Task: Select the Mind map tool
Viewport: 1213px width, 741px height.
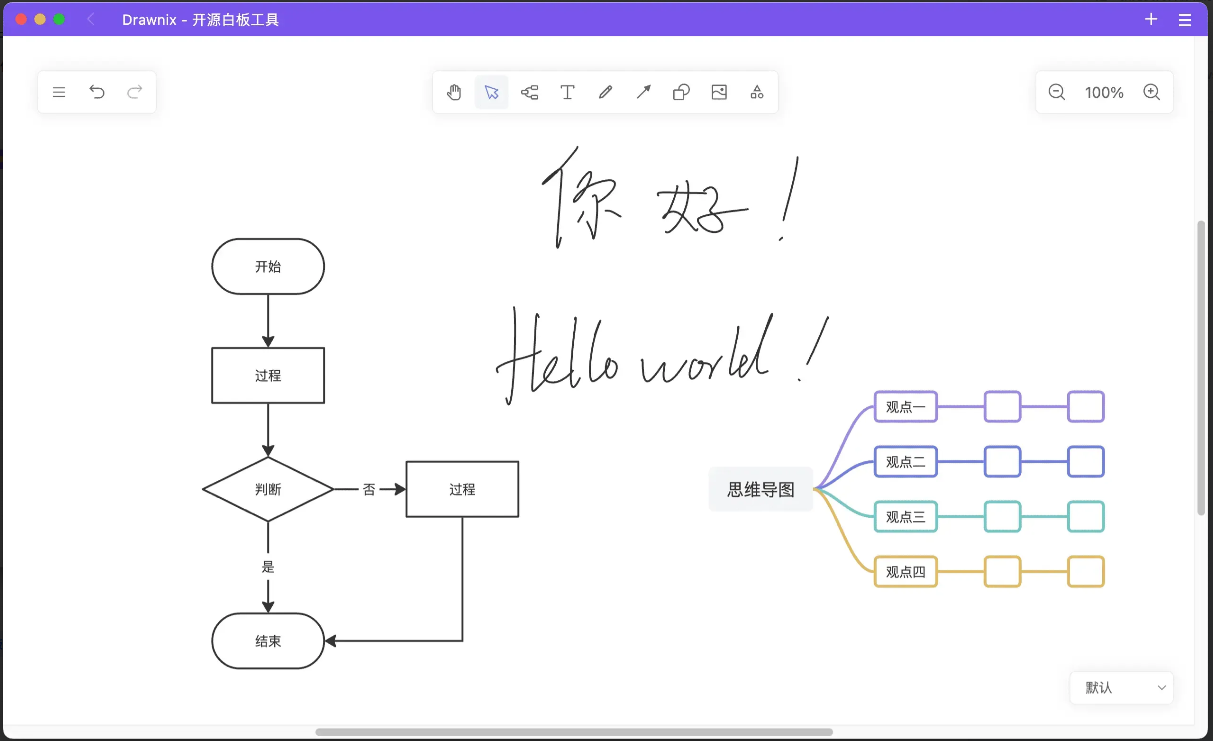Action: tap(529, 92)
